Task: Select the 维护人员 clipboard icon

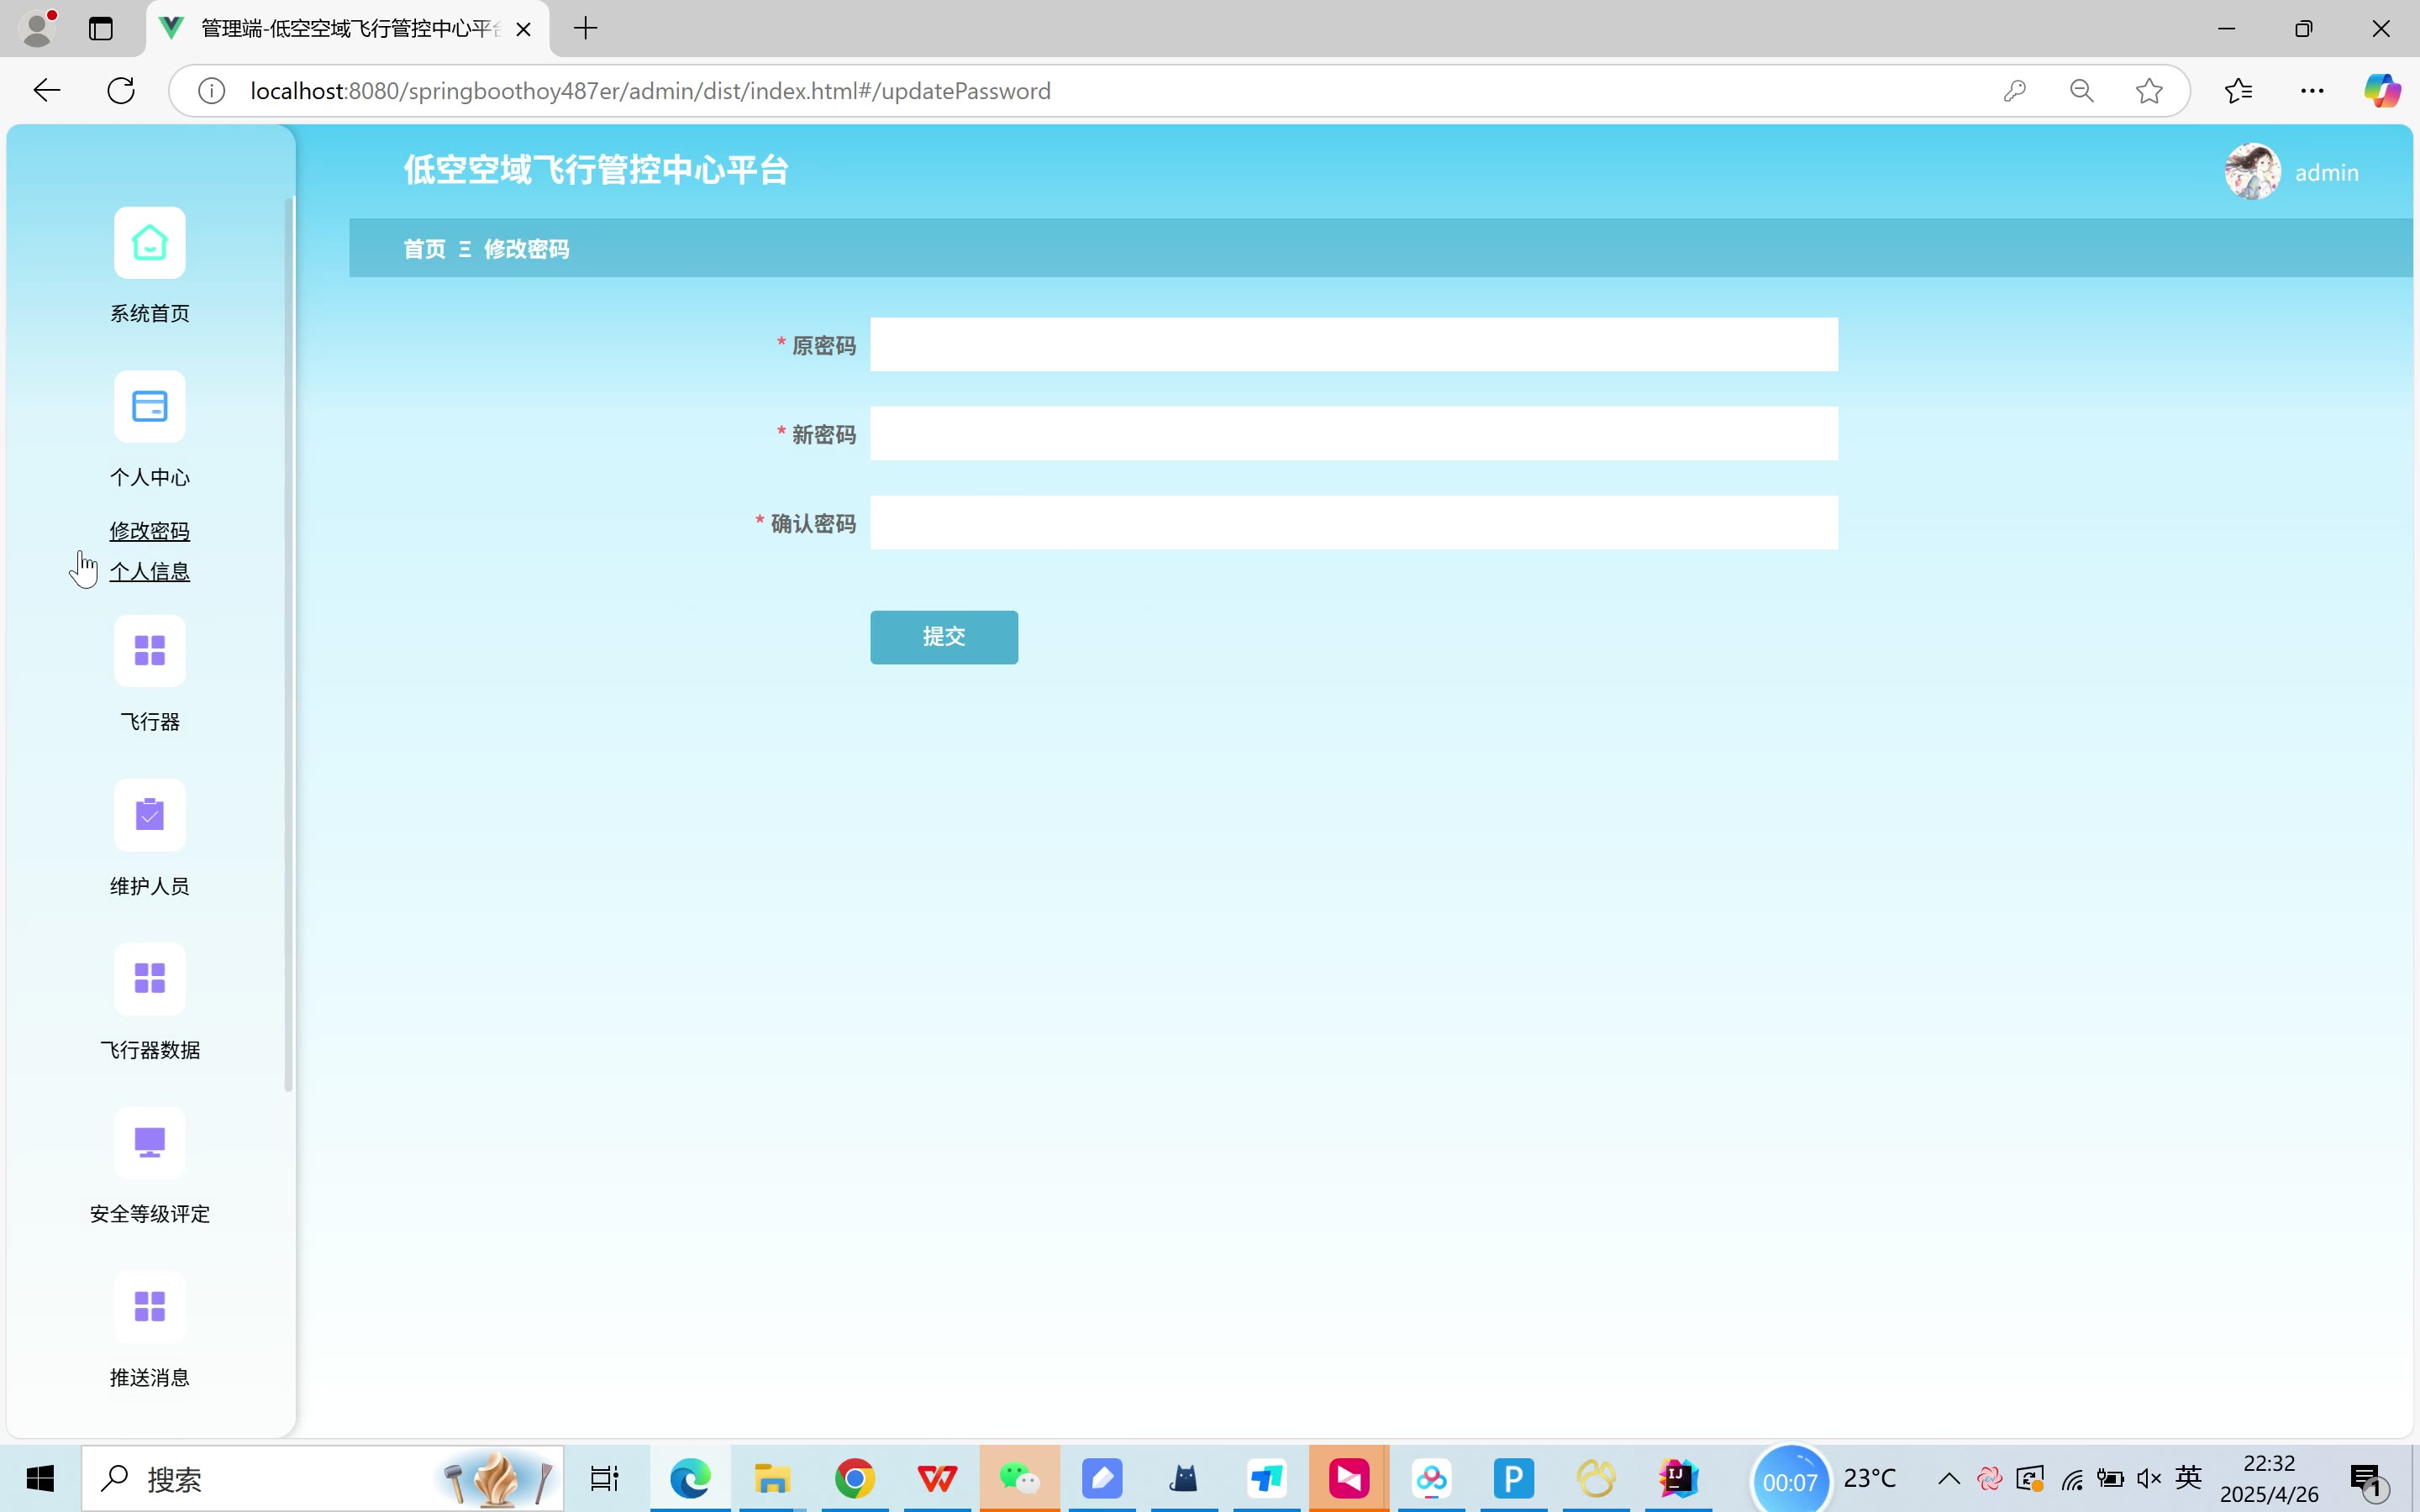Action: point(149,815)
